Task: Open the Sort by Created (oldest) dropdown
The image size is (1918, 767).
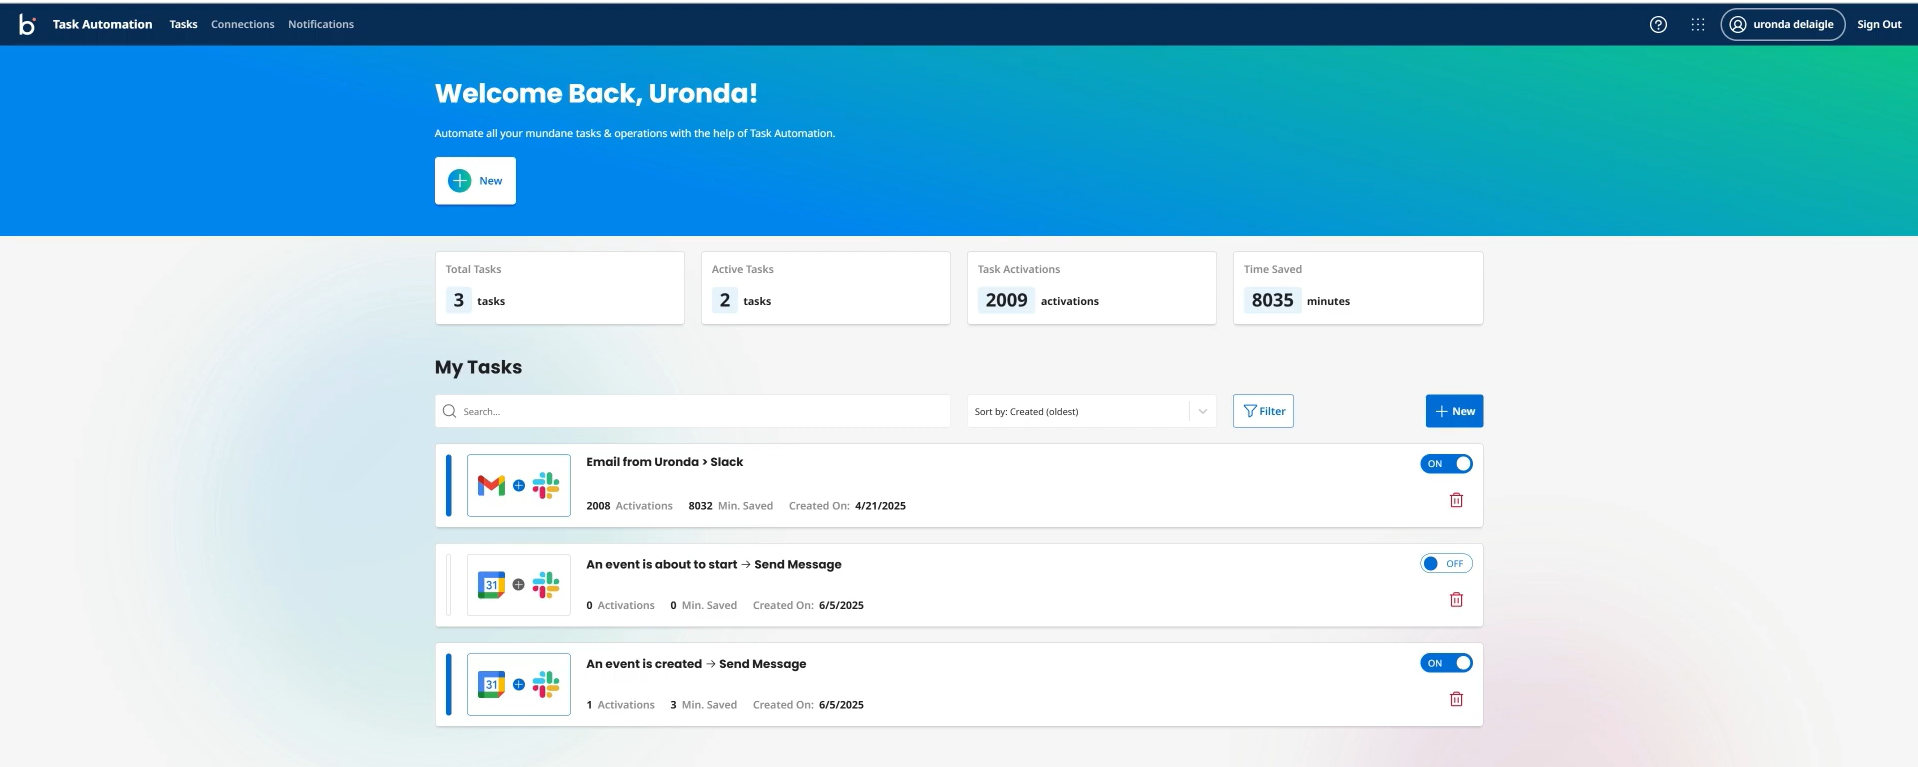Action: coord(1091,411)
